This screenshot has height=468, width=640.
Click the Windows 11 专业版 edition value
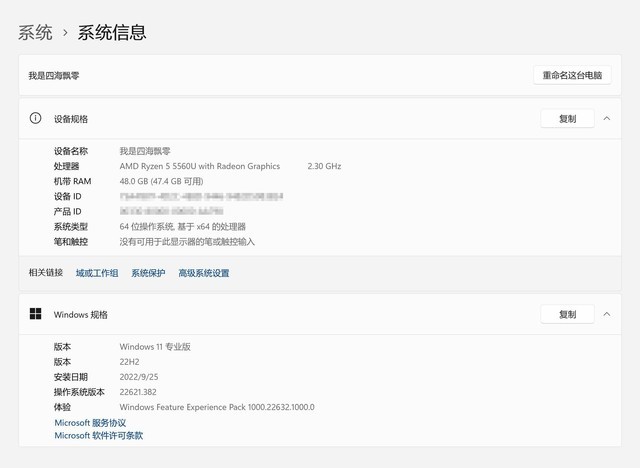coord(155,347)
